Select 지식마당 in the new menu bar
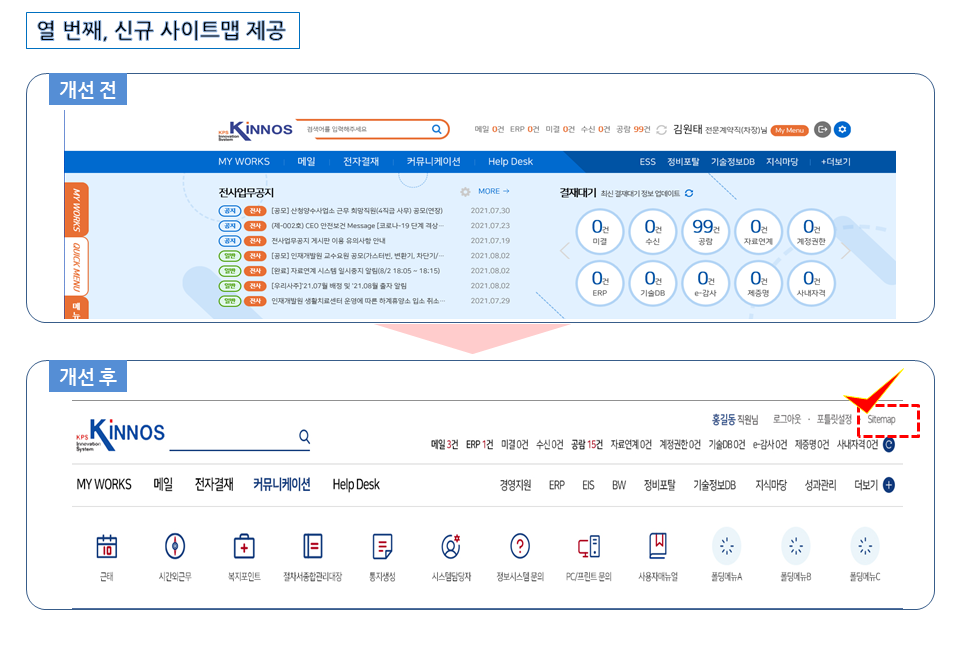Viewport: 960px width, 660px height. pos(771,485)
